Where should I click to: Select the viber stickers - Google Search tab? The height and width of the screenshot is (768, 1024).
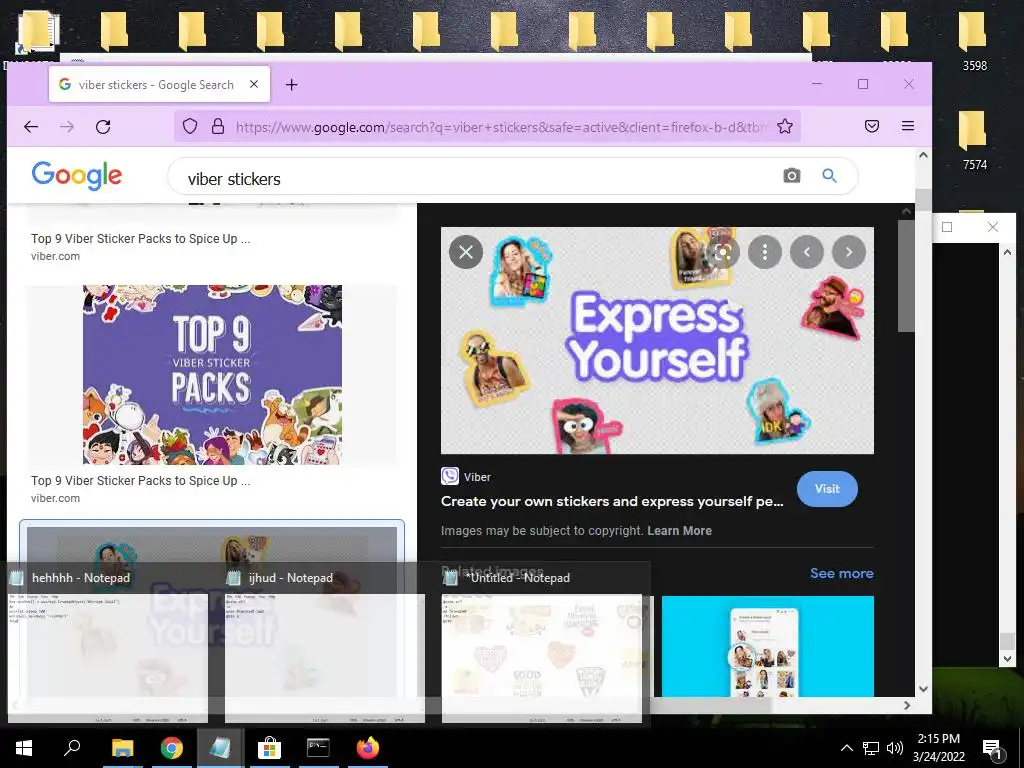159,84
